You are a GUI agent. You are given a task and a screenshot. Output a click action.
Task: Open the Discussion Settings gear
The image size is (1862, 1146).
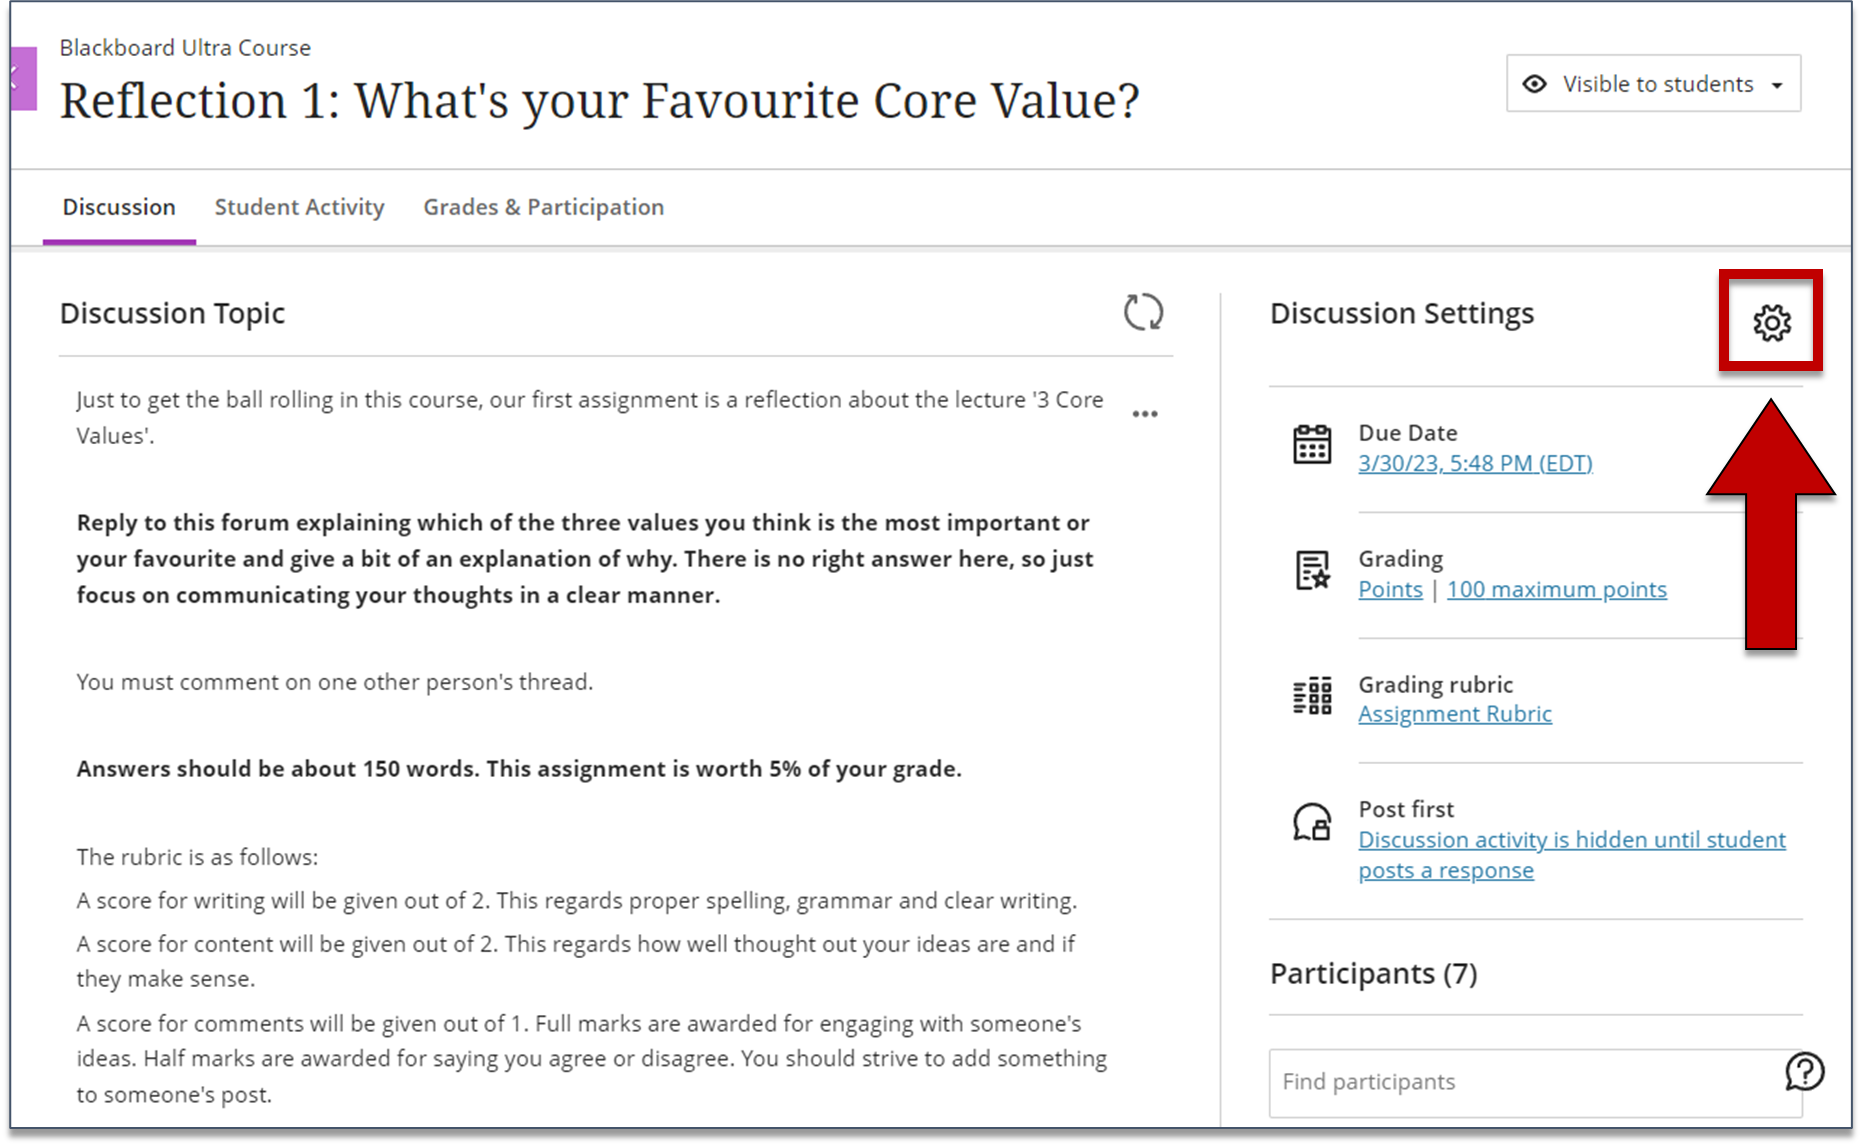(x=1771, y=323)
